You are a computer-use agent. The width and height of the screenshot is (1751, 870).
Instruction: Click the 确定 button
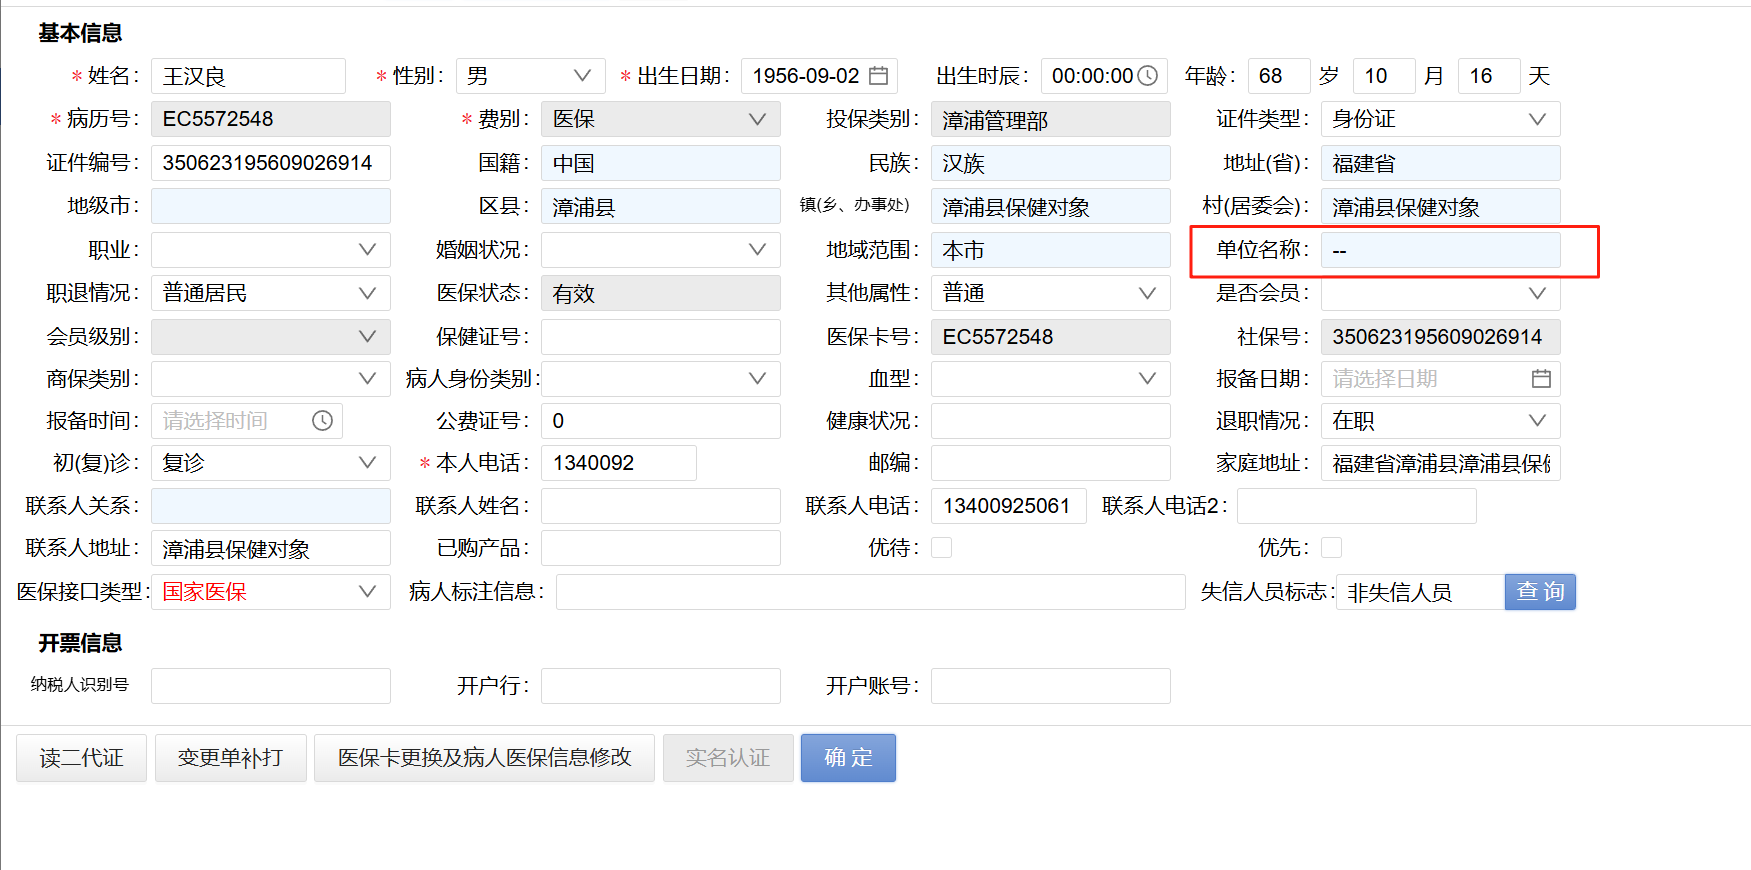pos(848,758)
